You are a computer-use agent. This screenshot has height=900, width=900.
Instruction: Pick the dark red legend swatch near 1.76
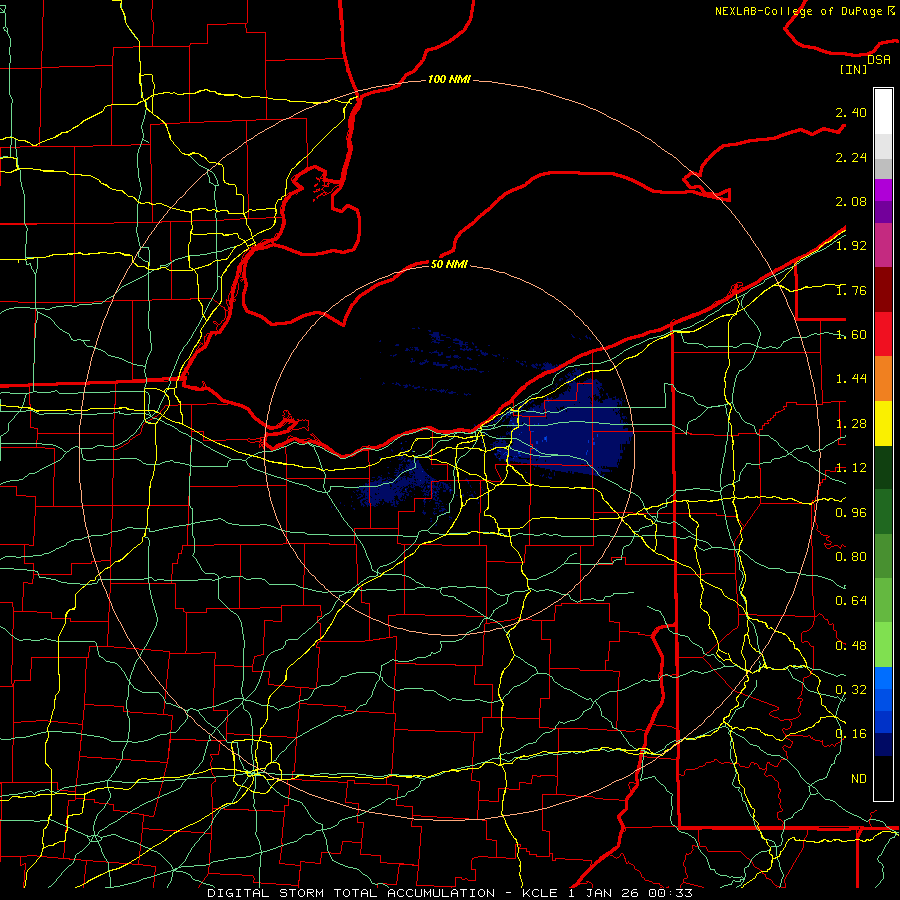(883, 290)
